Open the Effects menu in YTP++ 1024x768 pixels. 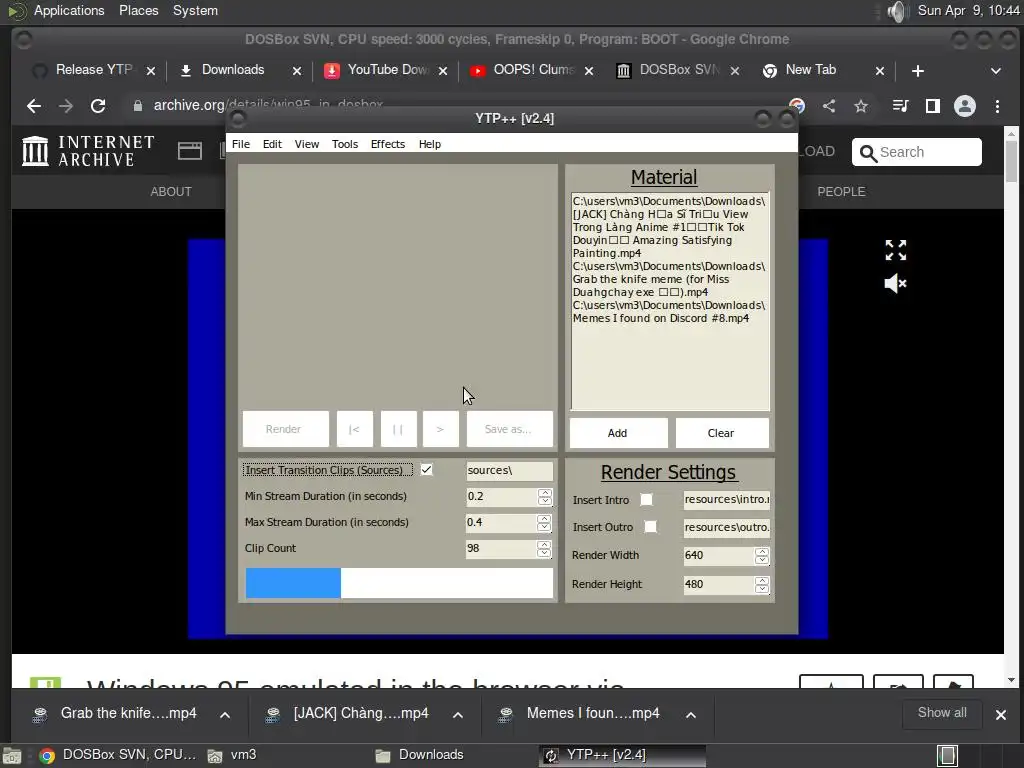click(x=387, y=144)
